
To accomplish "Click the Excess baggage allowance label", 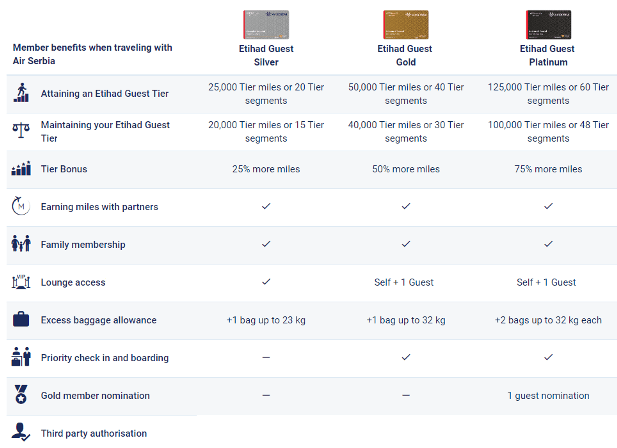I will 99,320.
